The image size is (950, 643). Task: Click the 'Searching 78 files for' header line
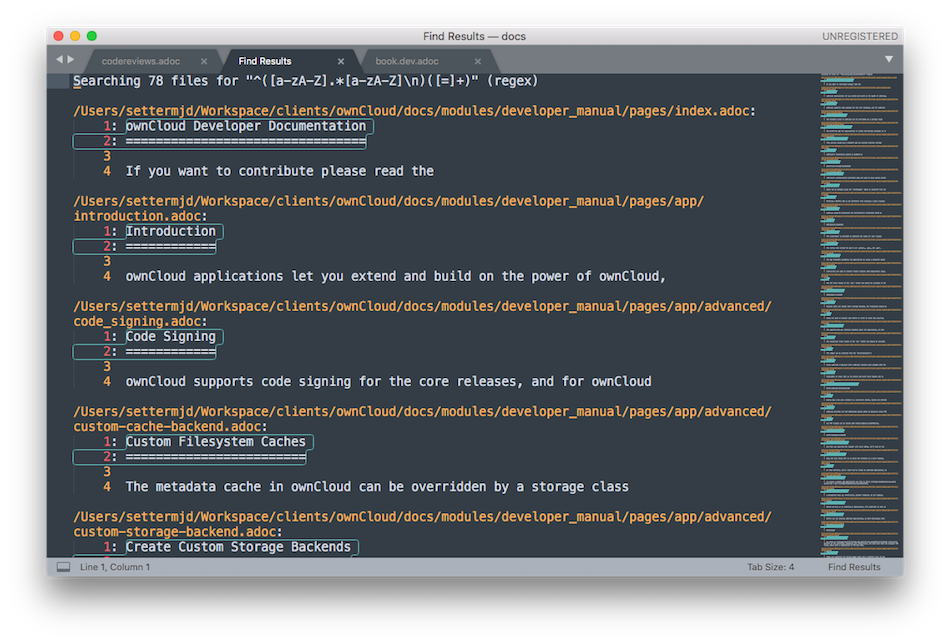coord(305,81)
